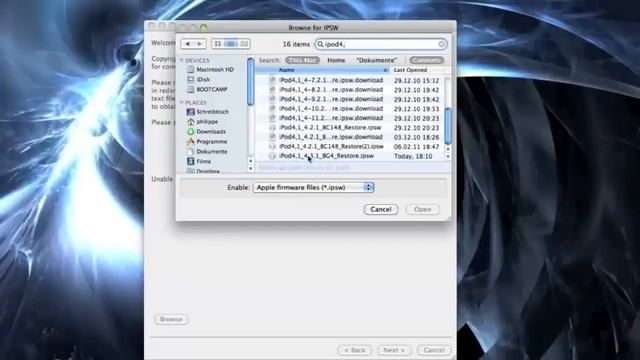
Task: Collapse the DEVICES sidebar section
Action: [182, 60]
